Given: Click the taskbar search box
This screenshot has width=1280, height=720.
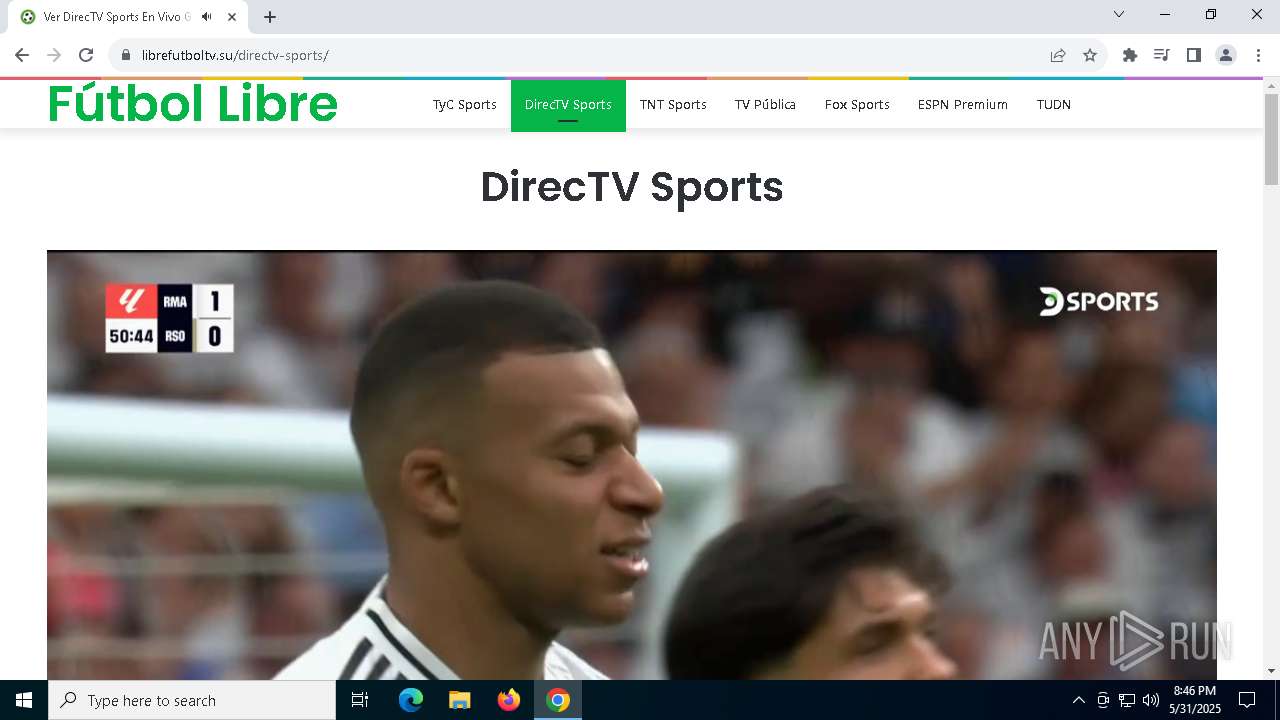Looking at the screenshot, I should tap(192, 700).
